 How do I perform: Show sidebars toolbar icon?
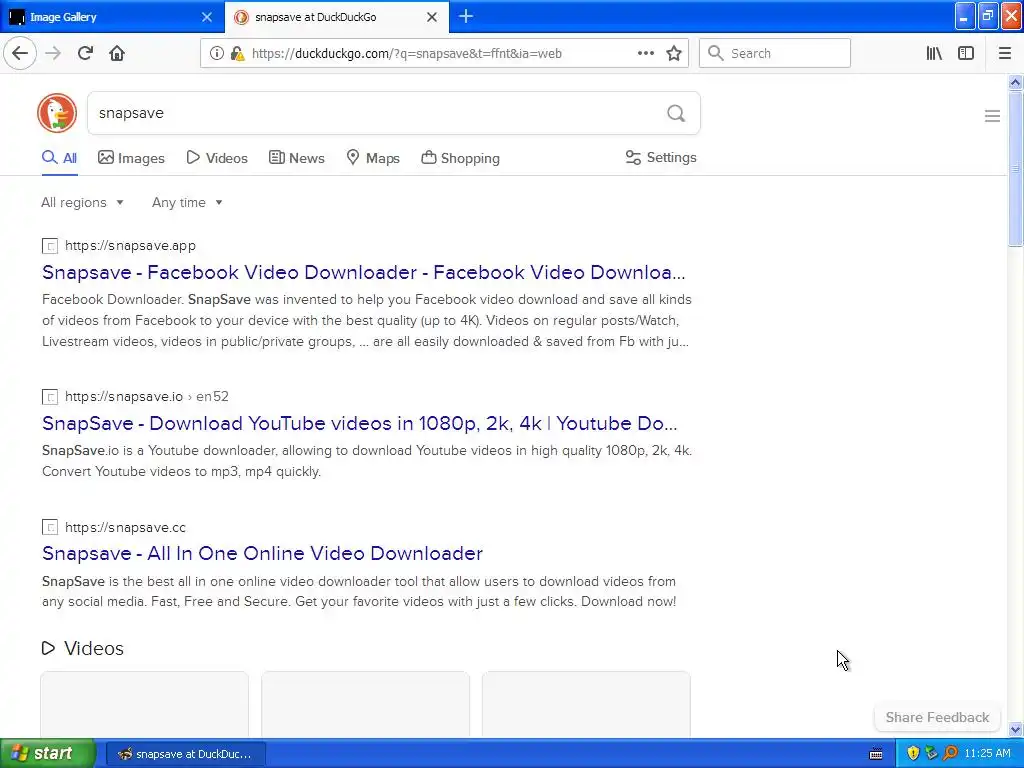point(966,54)
